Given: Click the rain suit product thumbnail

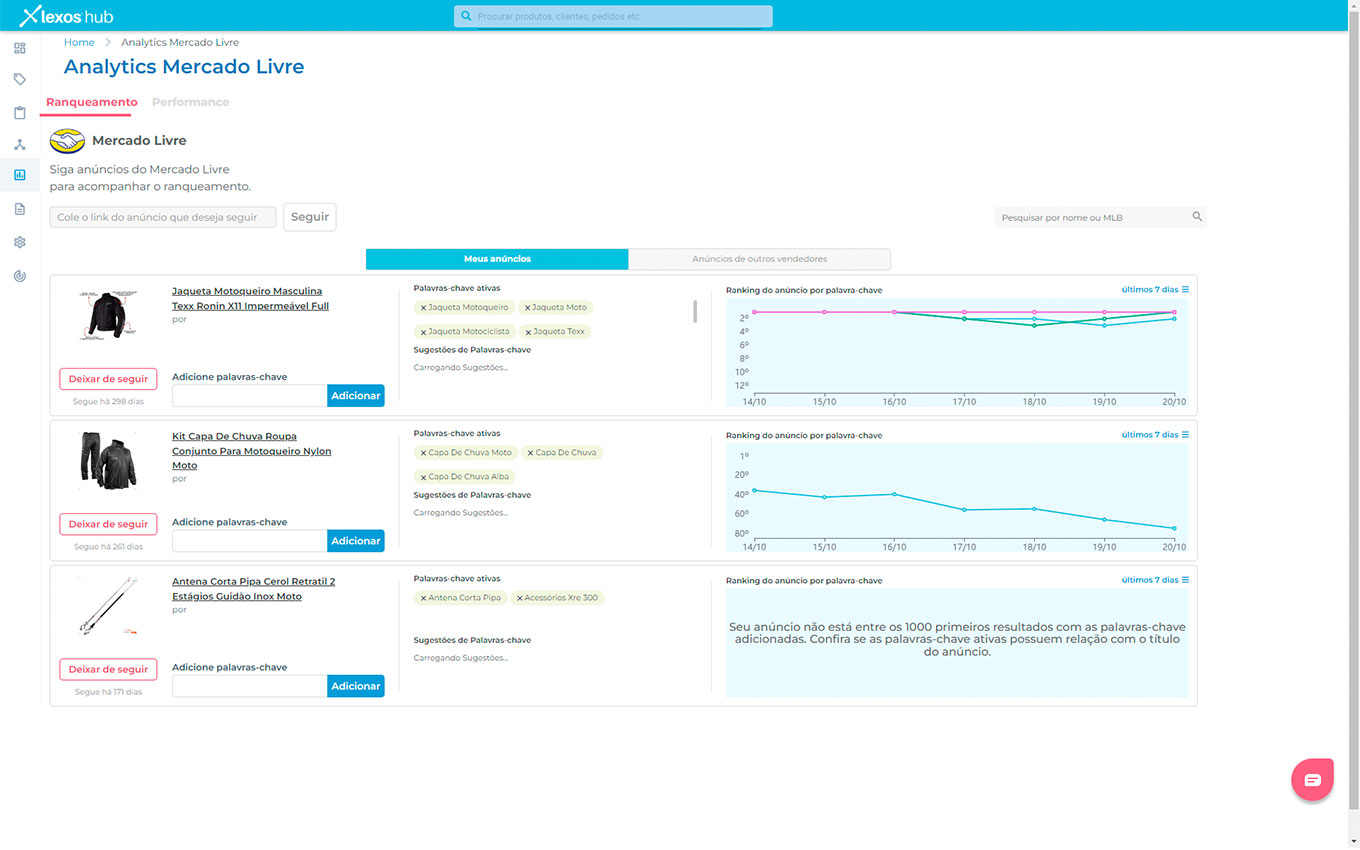Looking at the screenshot, I should (x=108, y=460).
